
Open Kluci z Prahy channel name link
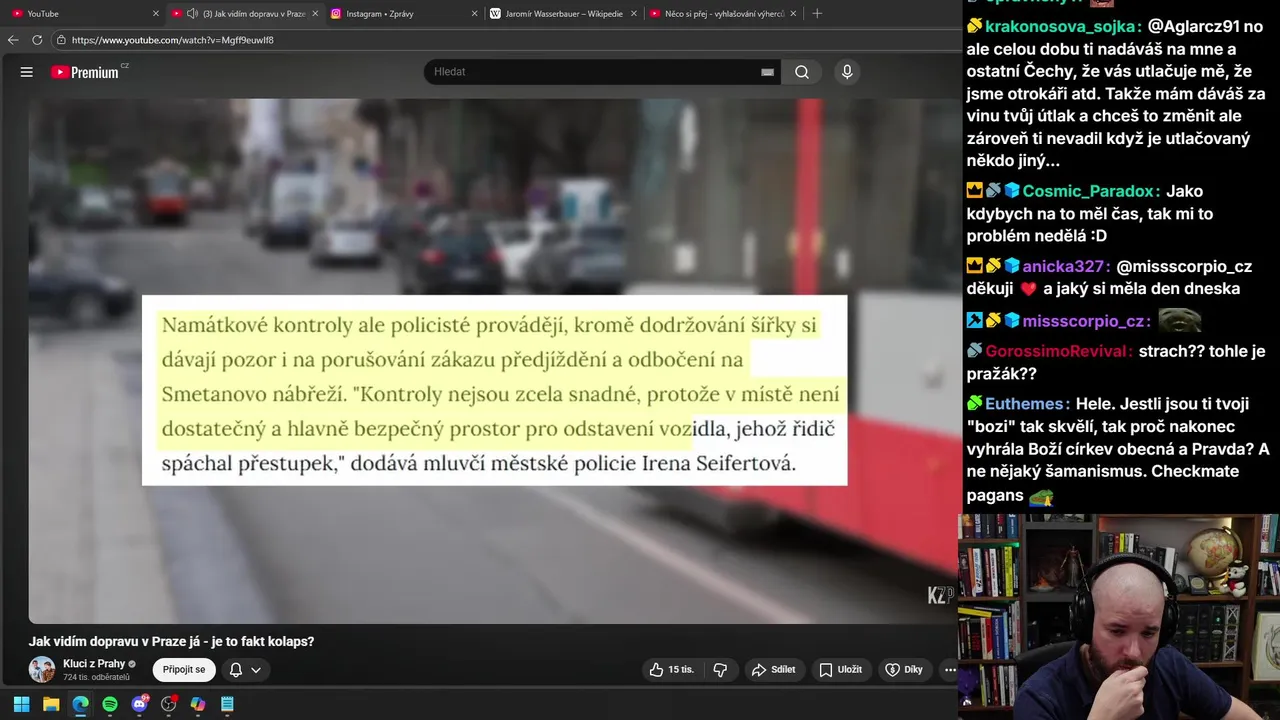point(94,664)
